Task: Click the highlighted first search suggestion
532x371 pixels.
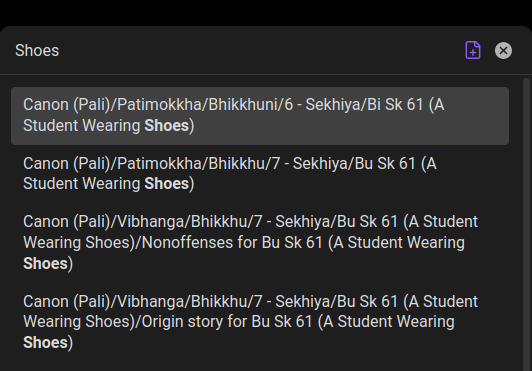Action: click(x=260, y=116)
